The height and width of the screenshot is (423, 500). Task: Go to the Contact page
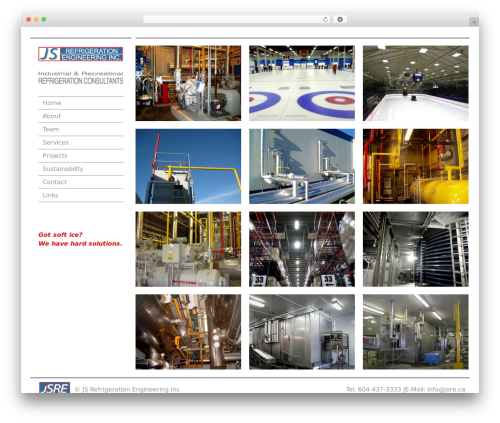[81, 182]
